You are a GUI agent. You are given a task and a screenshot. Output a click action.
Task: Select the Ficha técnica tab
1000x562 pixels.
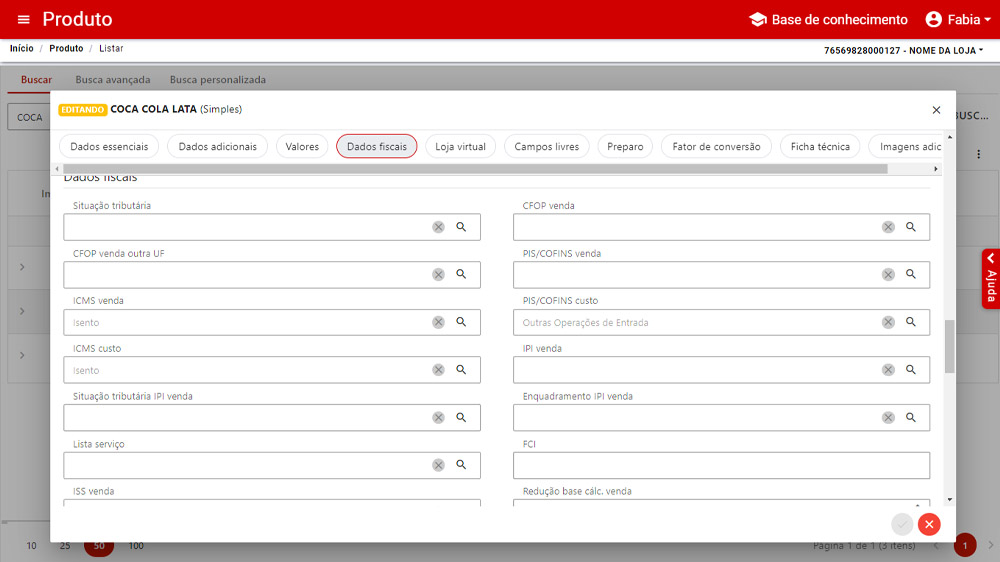(x=820, y=147)
